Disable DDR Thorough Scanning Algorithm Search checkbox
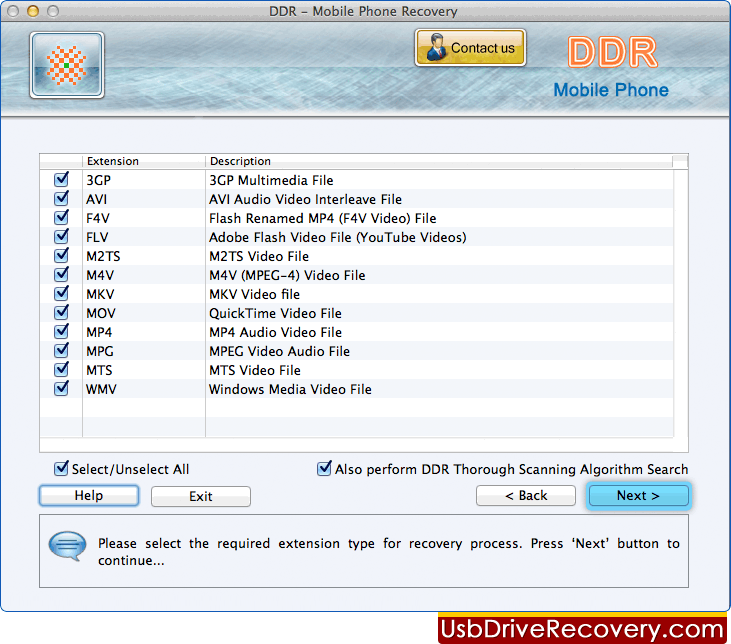731x644 pixels. 324,469
